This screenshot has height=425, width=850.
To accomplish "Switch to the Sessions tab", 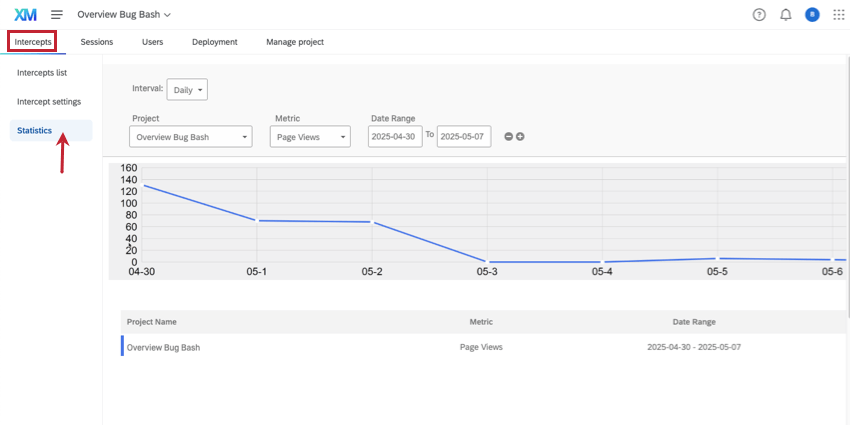I will pyautogui.click(x=97, y=42).
